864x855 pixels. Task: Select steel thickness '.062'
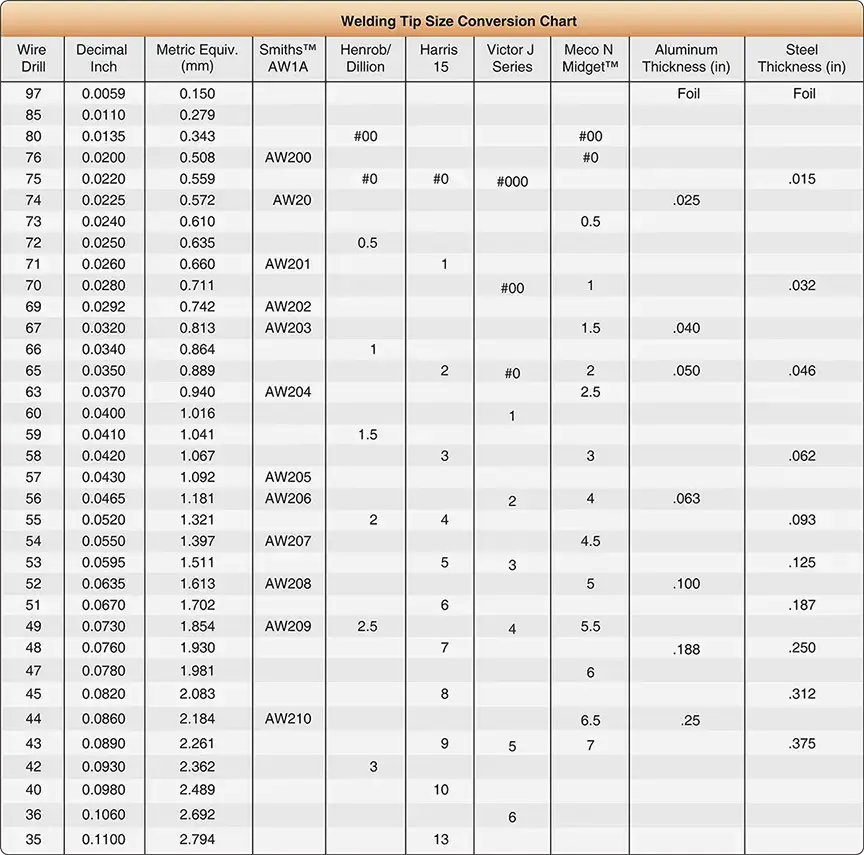coord(802,456)
